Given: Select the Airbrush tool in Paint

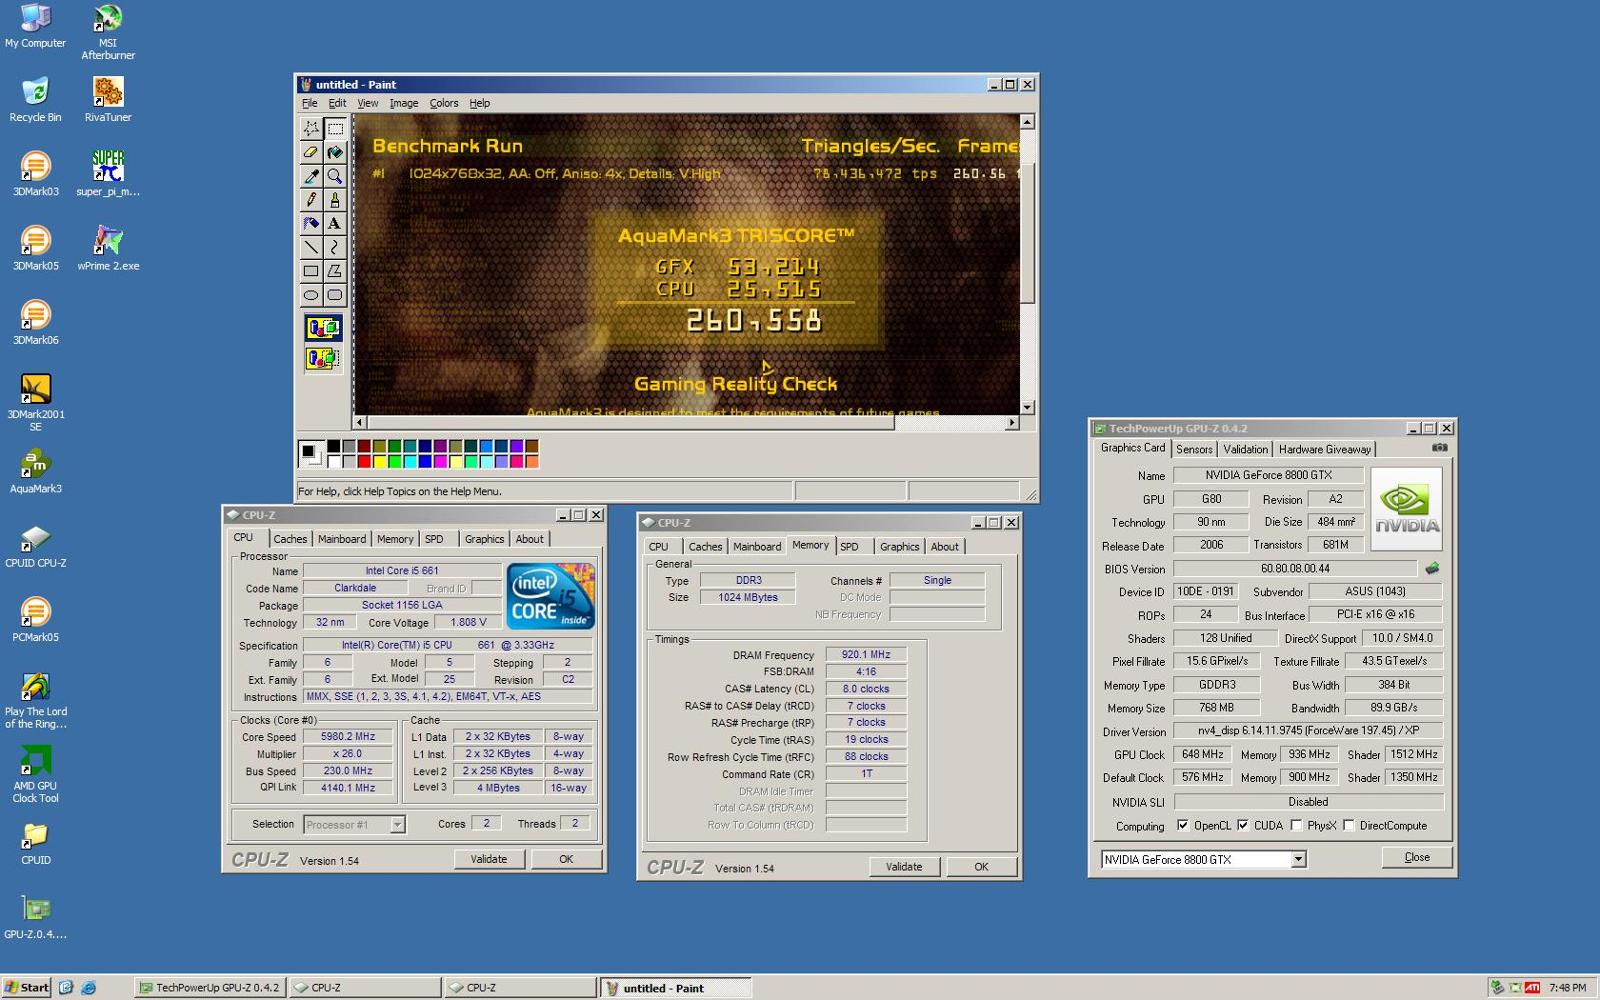Looking at the screenshot, I should point(311,224).
